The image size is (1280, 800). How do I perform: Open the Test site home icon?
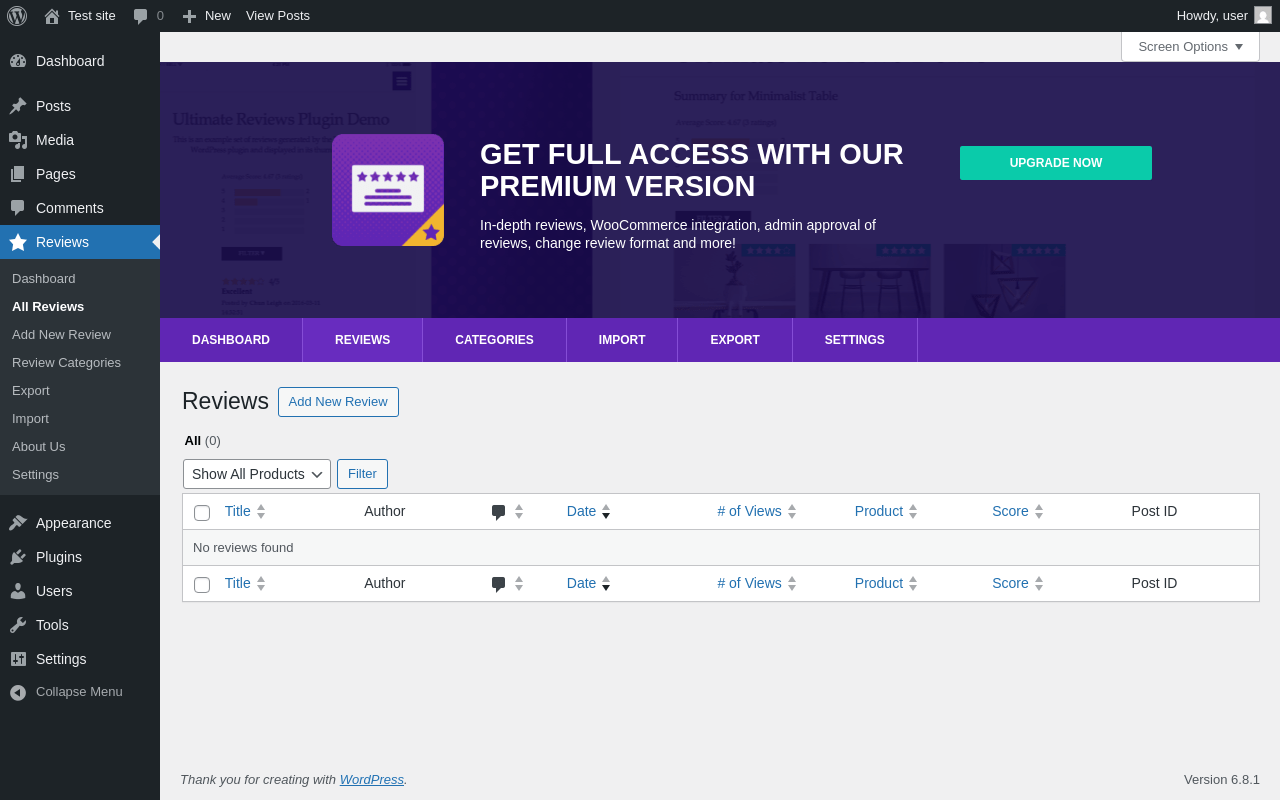pyautogui.click(x=52, y=16)
